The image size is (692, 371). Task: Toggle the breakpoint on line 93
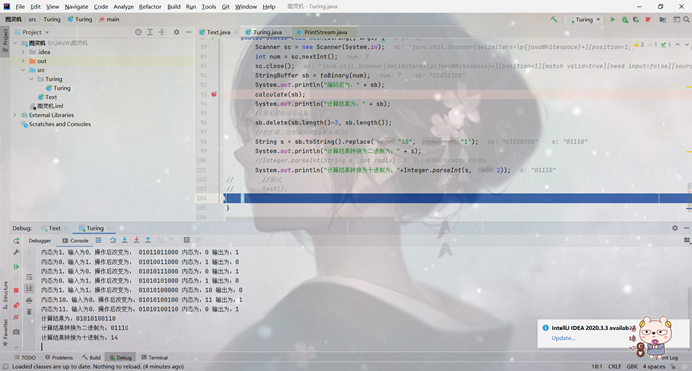(x=214, y=94)
